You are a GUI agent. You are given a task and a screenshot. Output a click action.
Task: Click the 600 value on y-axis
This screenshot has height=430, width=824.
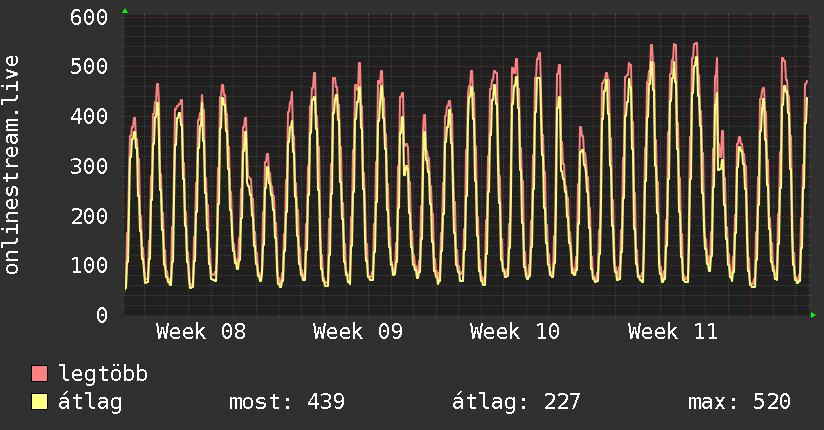point(90,17)
